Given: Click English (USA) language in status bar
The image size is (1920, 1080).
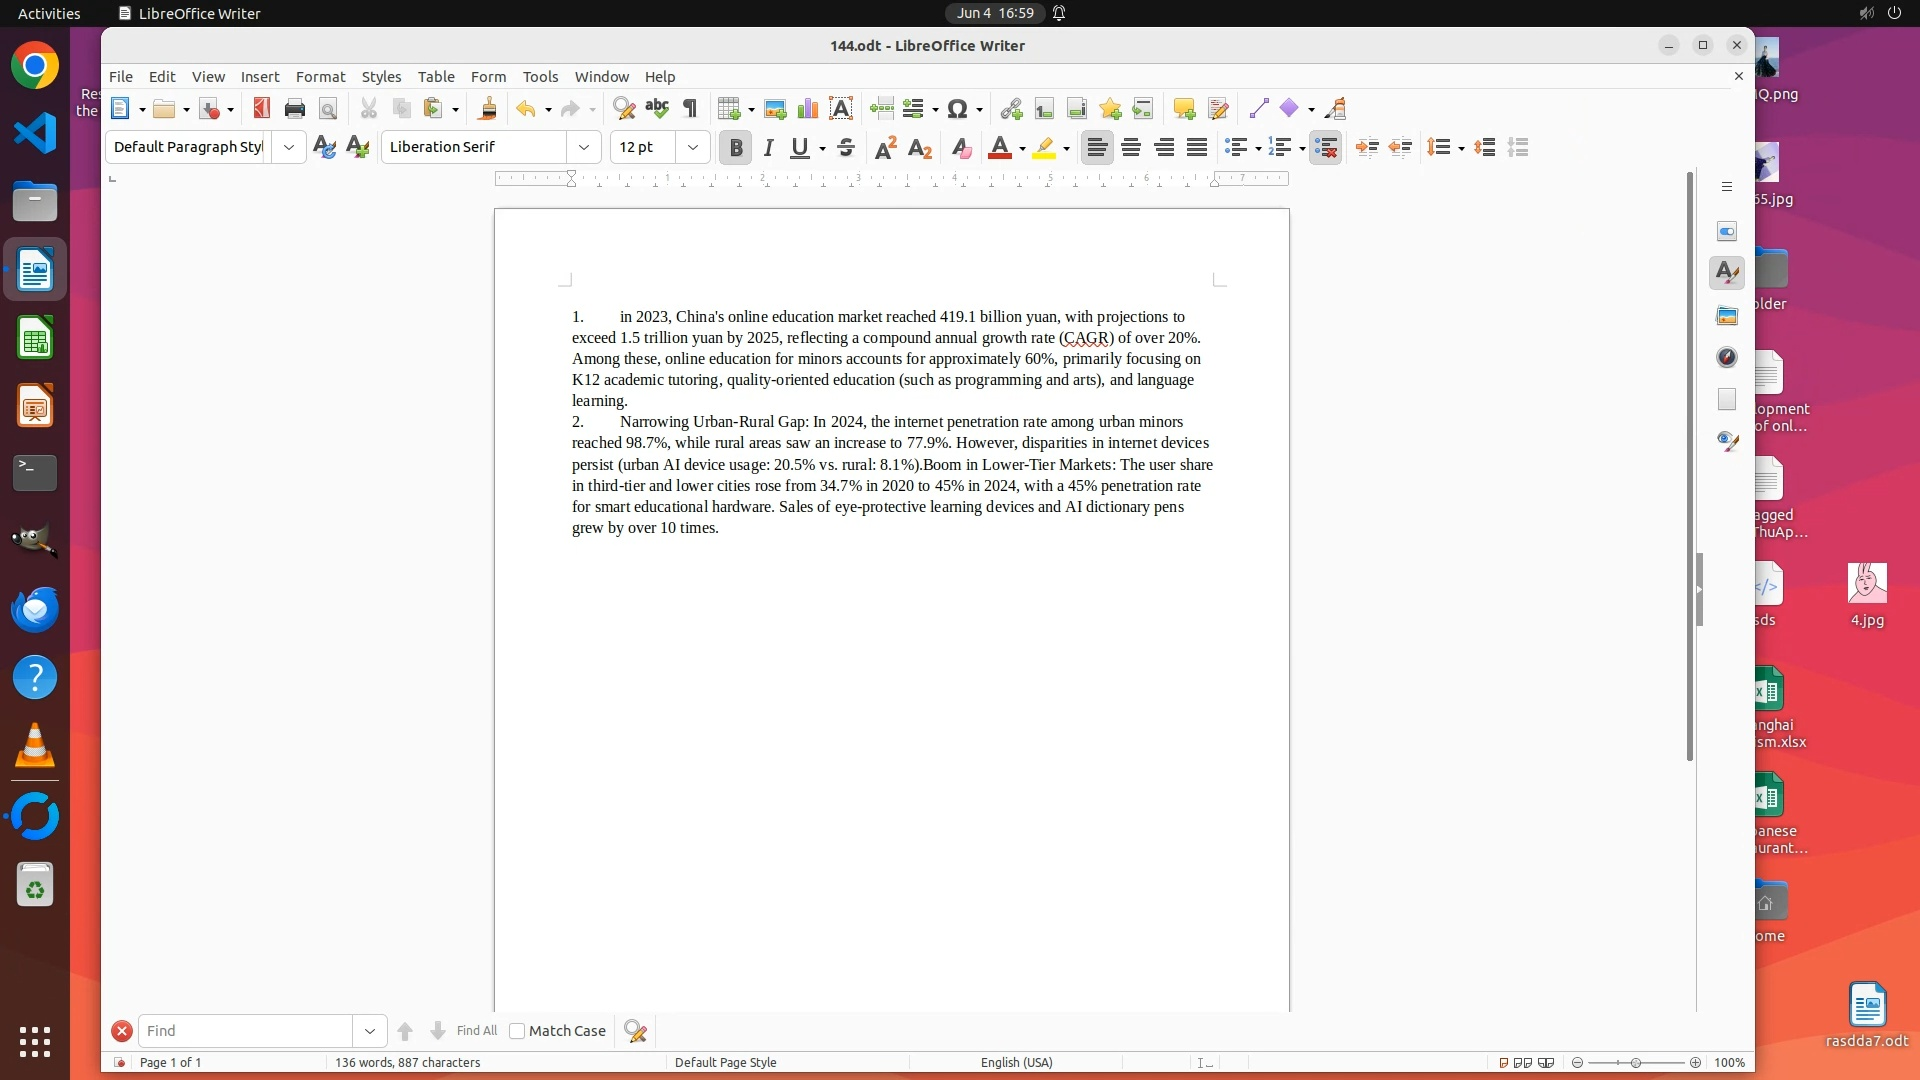Looking at the screenshot, I should (1016, 1062).
